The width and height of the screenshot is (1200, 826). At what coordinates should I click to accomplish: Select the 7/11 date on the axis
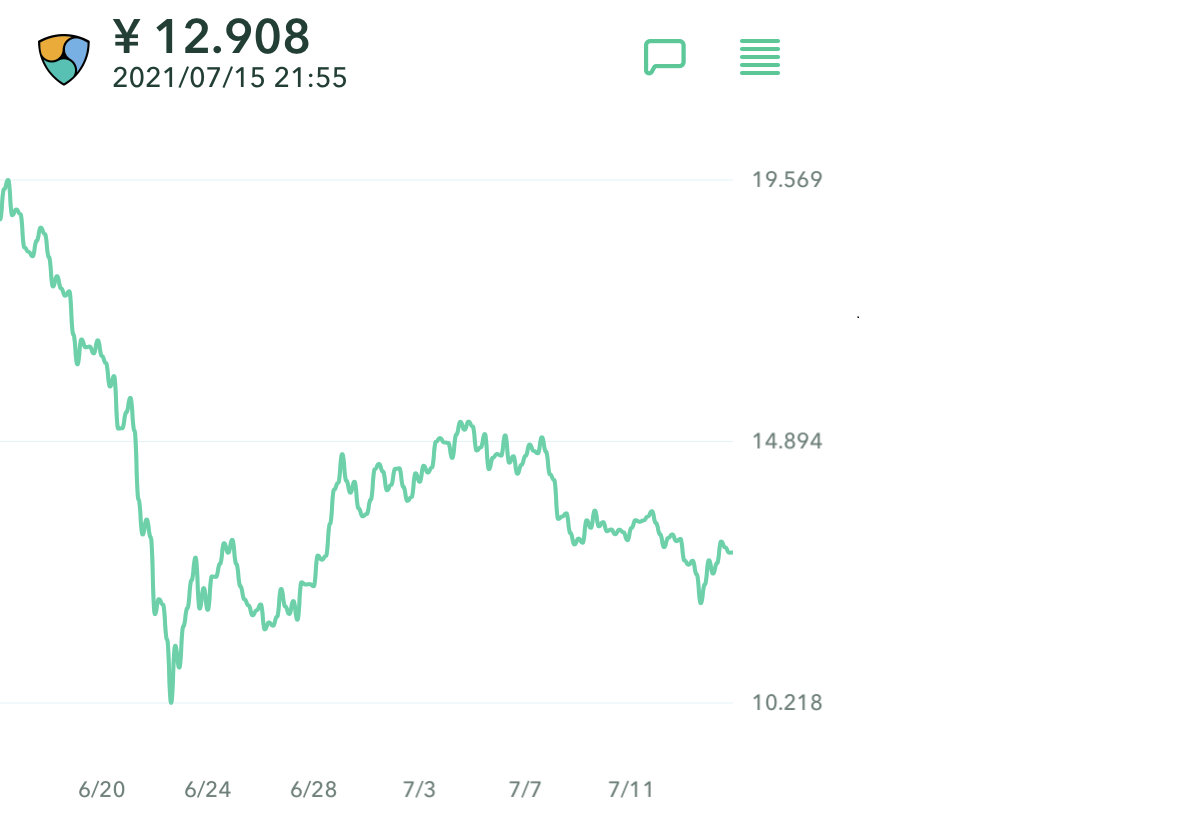pos(631,790)
